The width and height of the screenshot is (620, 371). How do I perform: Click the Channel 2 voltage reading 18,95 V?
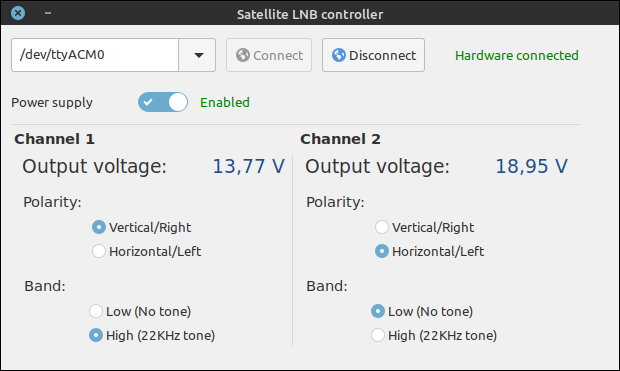(x=531, y=166)
